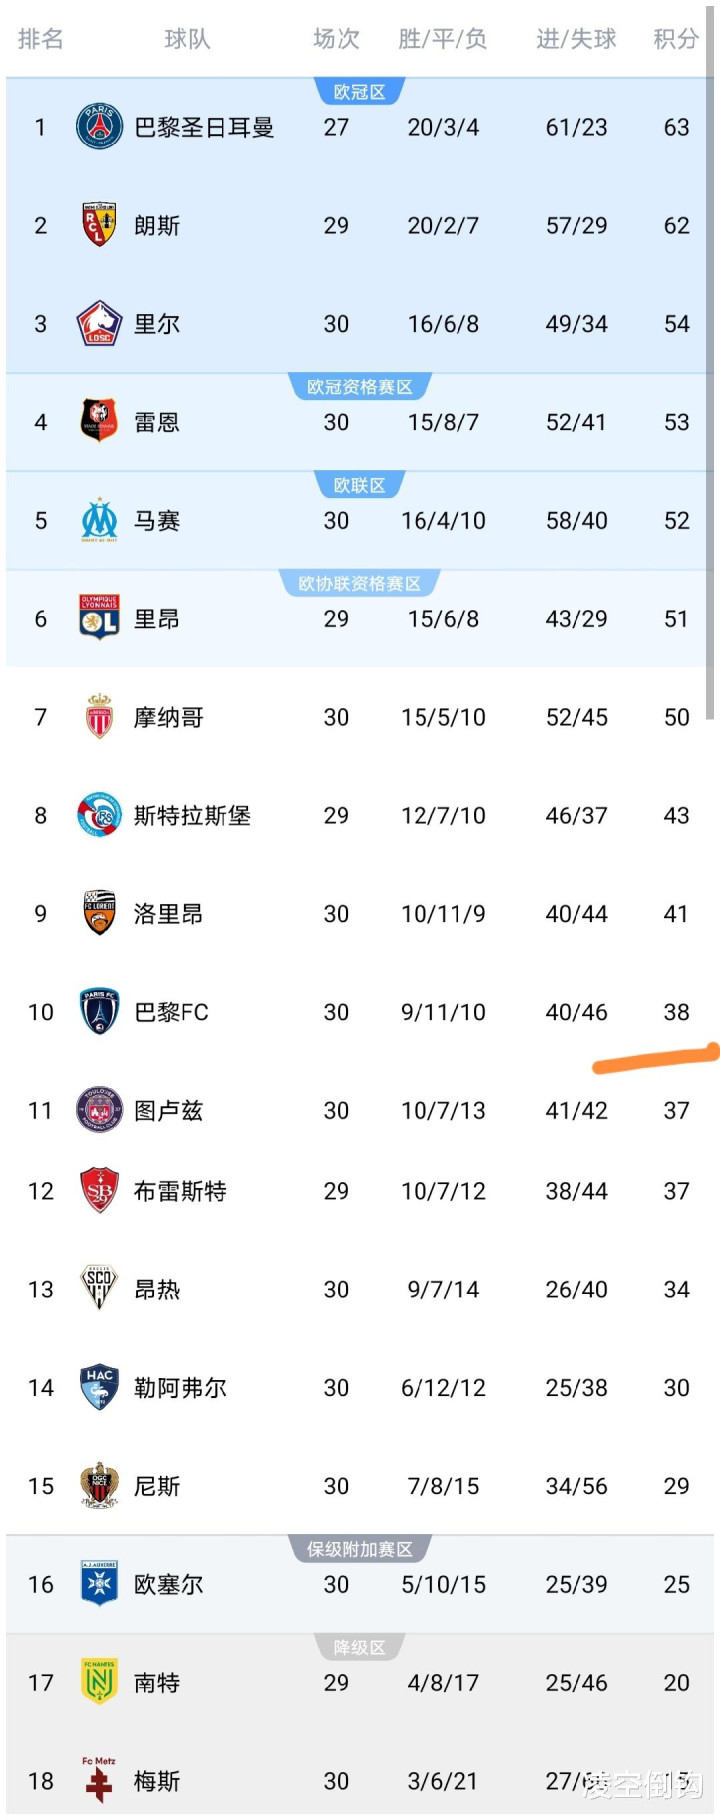Click the RC Lens club crest
The image size is (720, 1820).
[x=99, y=225]
